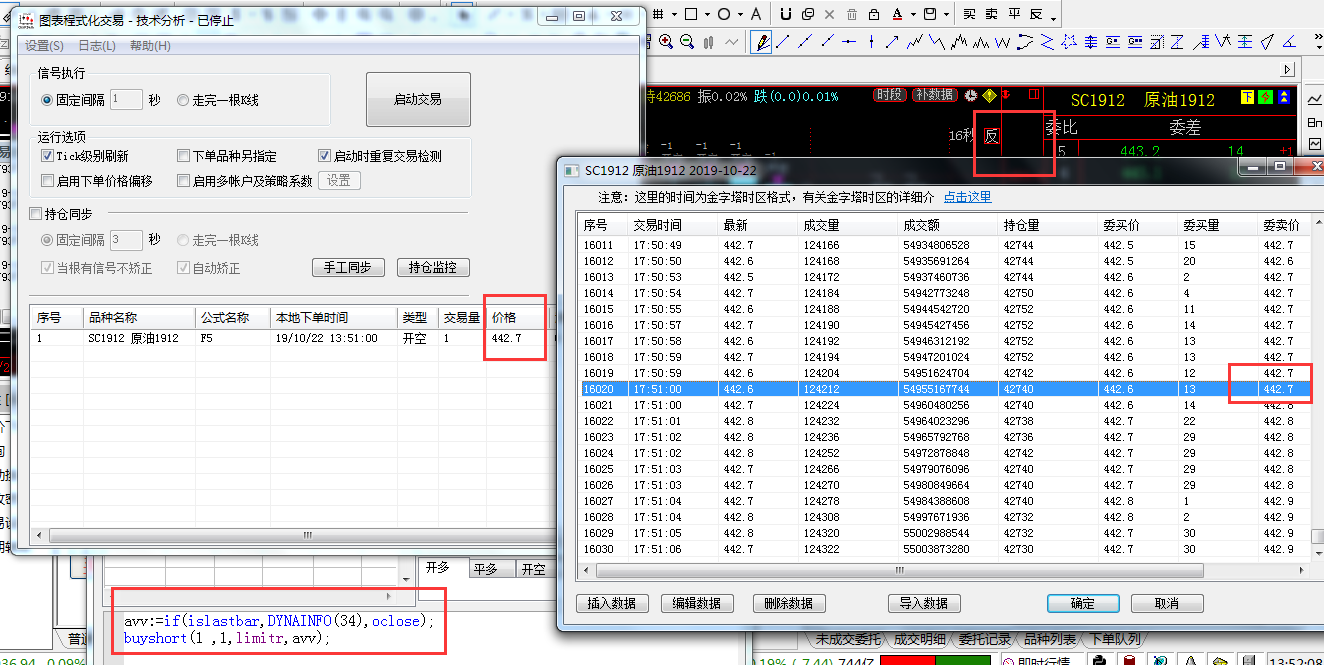1324x665 pixels.
Task: Click the 时段 button in chart header
Action: point(888,95)
